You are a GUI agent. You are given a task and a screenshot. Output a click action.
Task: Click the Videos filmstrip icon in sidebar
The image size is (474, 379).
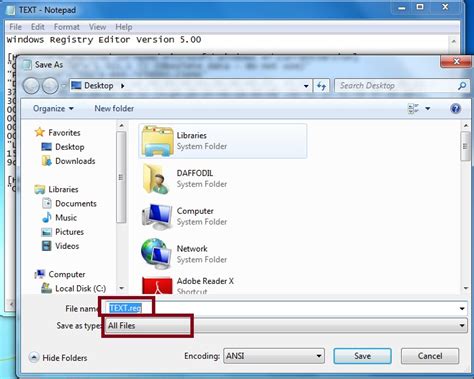coord(46,246)
